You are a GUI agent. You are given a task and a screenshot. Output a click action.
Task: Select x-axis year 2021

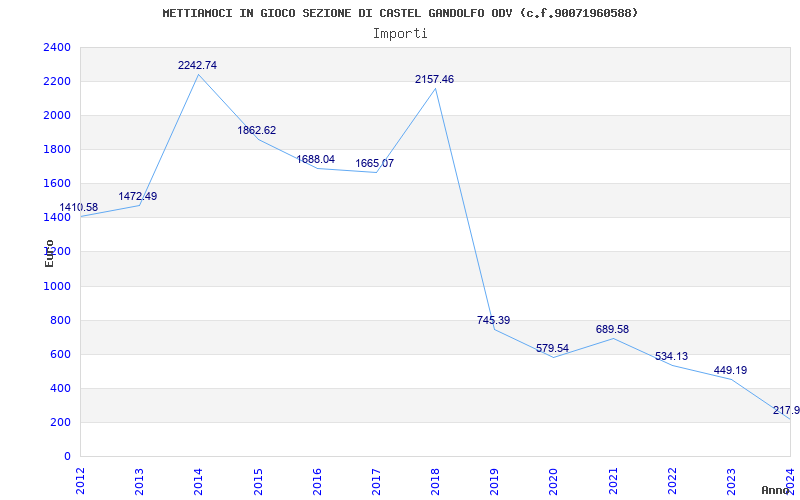613,481
